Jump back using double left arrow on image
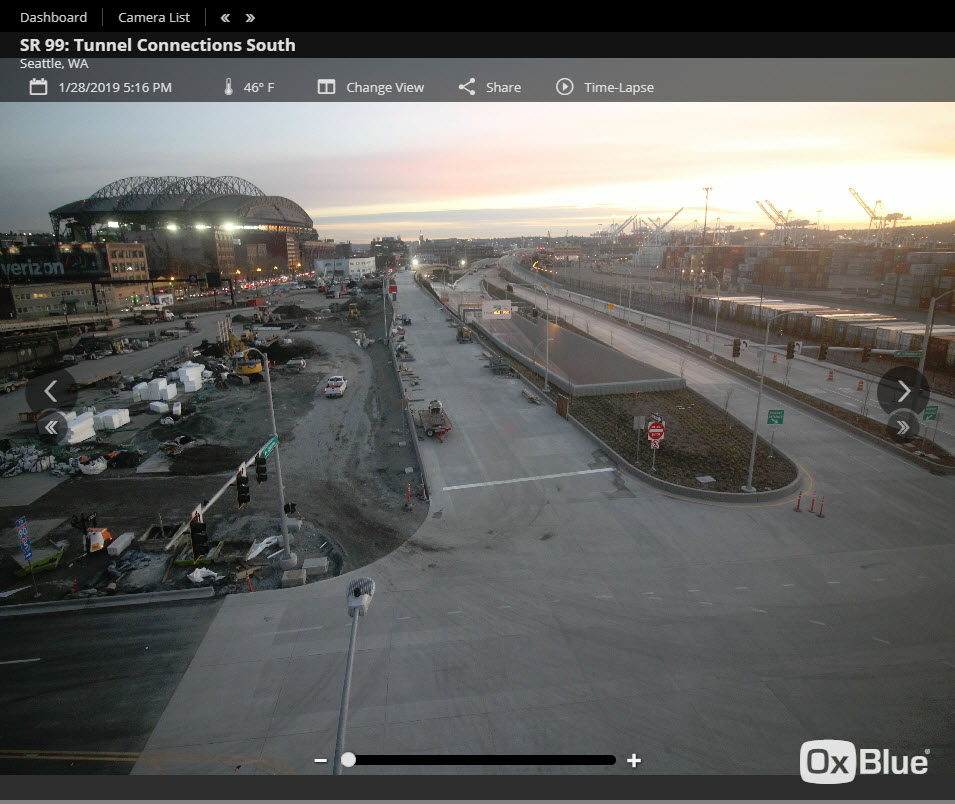The image size is (955, 804). 51,428
